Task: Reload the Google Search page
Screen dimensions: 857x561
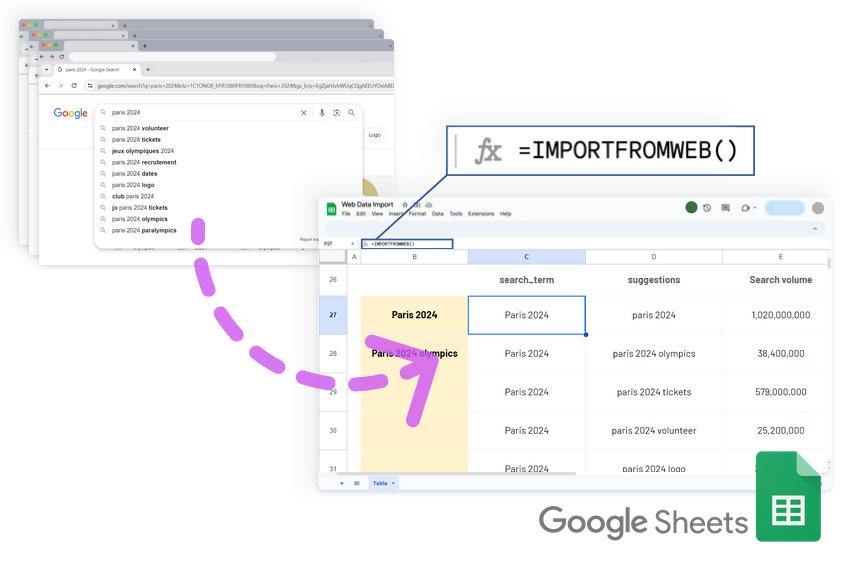Action: coord(74,85)
